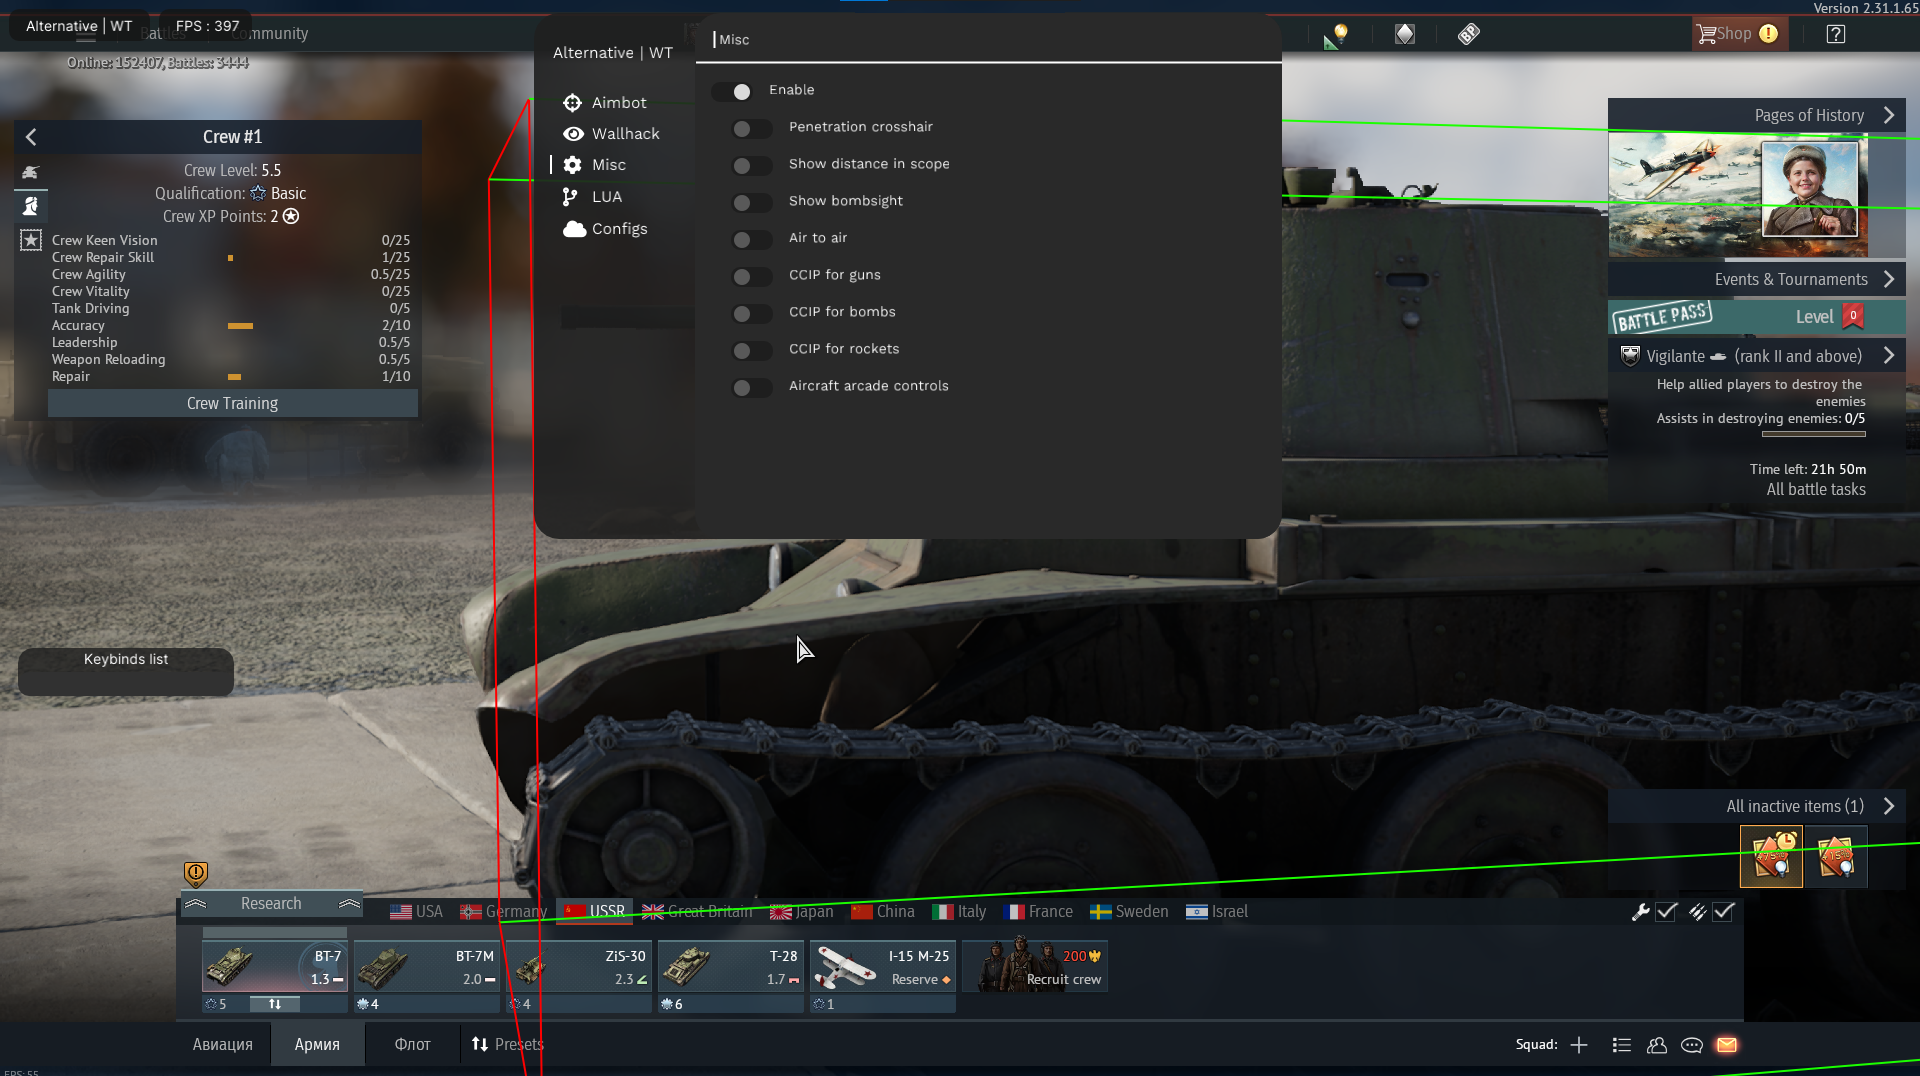Switch to the Авиация tab
This screenshot has height=1076, width=1920.
click(x=222, y=1044)
